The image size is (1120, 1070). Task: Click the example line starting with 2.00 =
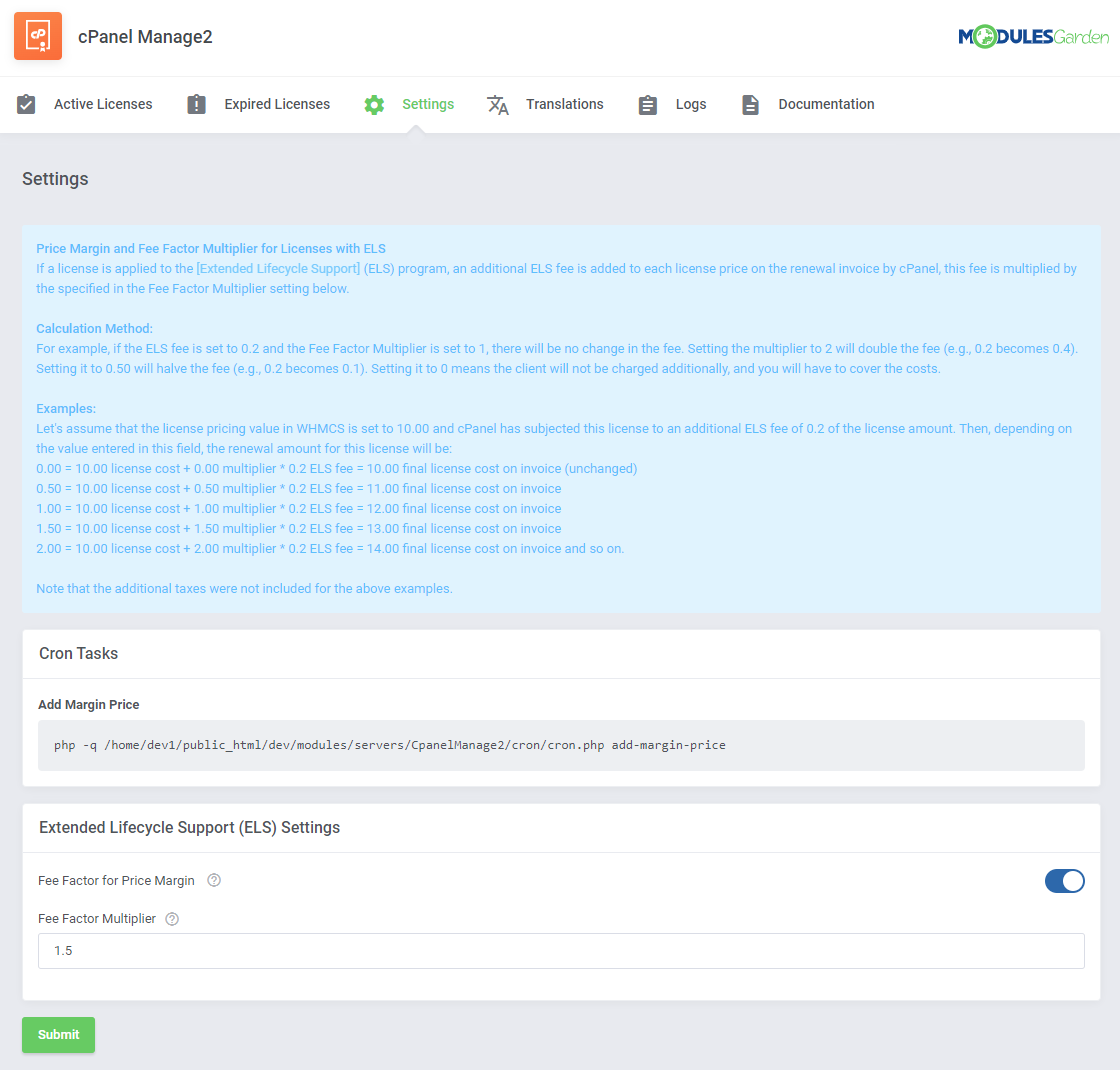[330, 549]
